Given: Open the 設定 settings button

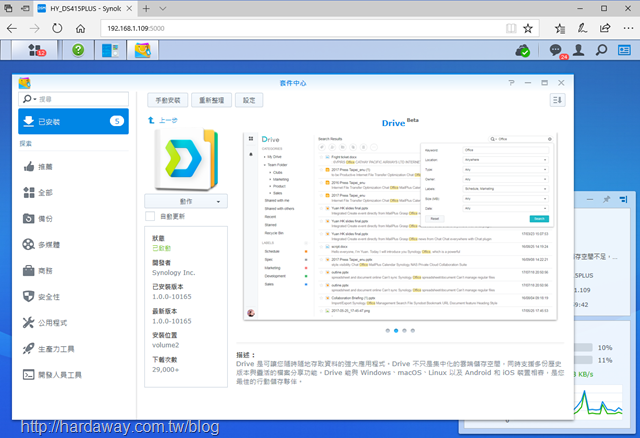Looking at the screenshot, I should pyautogui.click(x=249, y=100).
